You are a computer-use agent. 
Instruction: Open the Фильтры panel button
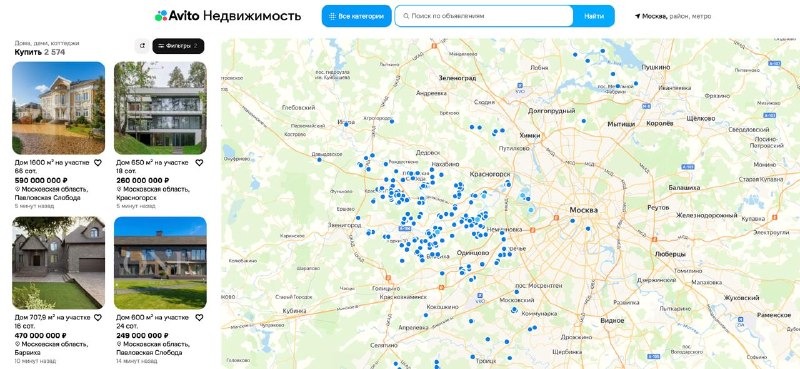178,46
